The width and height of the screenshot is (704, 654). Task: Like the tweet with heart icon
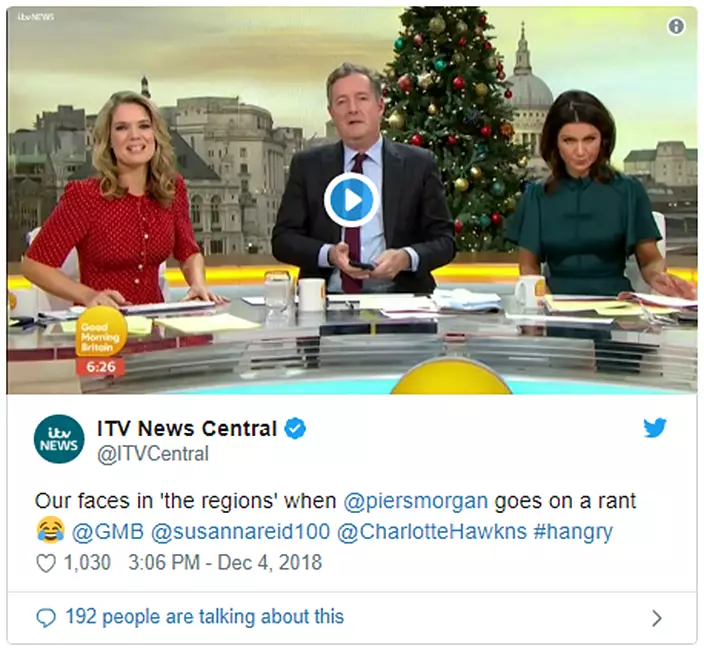[x=46, y=563]
